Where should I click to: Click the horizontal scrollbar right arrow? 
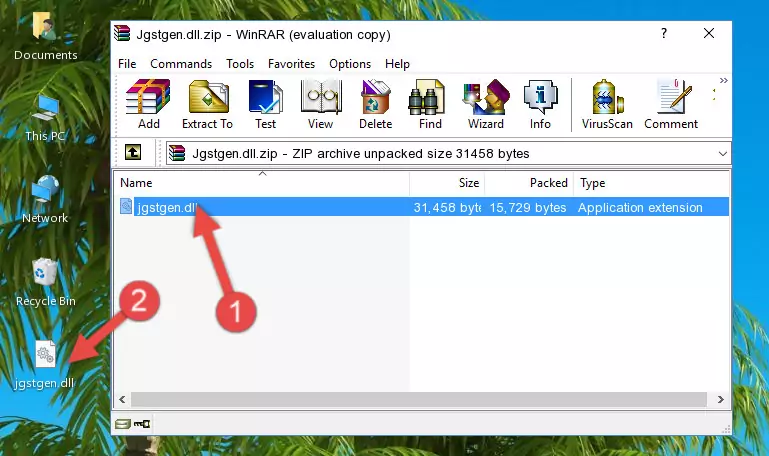[x=720, y=399]
